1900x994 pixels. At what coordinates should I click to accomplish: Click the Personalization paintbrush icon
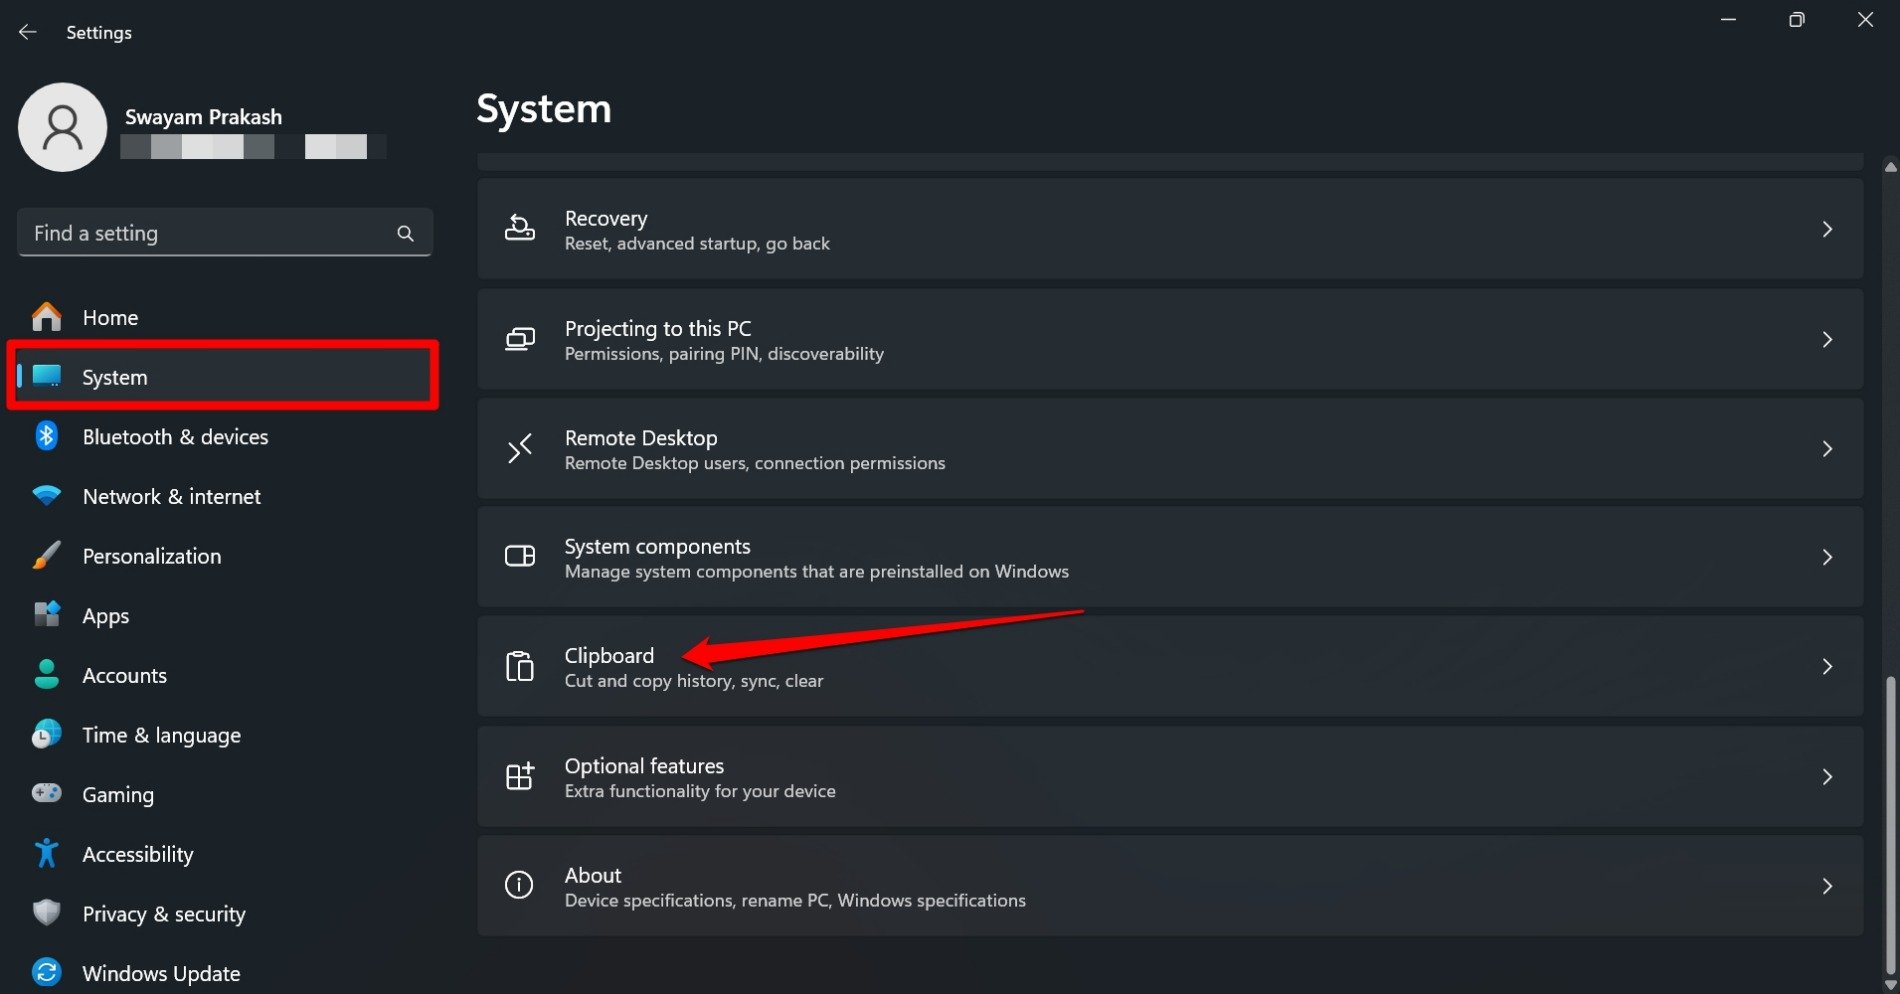tap(46, 556)
